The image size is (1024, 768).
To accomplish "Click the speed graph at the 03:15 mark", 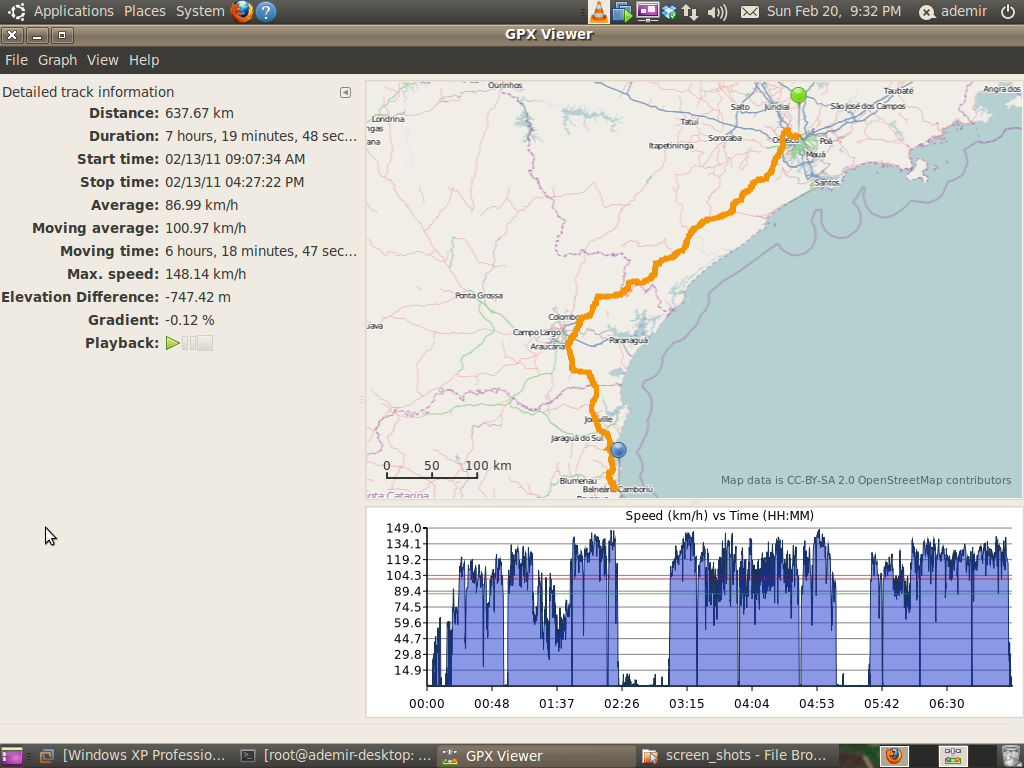I will pyautogui.click(x=686, y=620).
